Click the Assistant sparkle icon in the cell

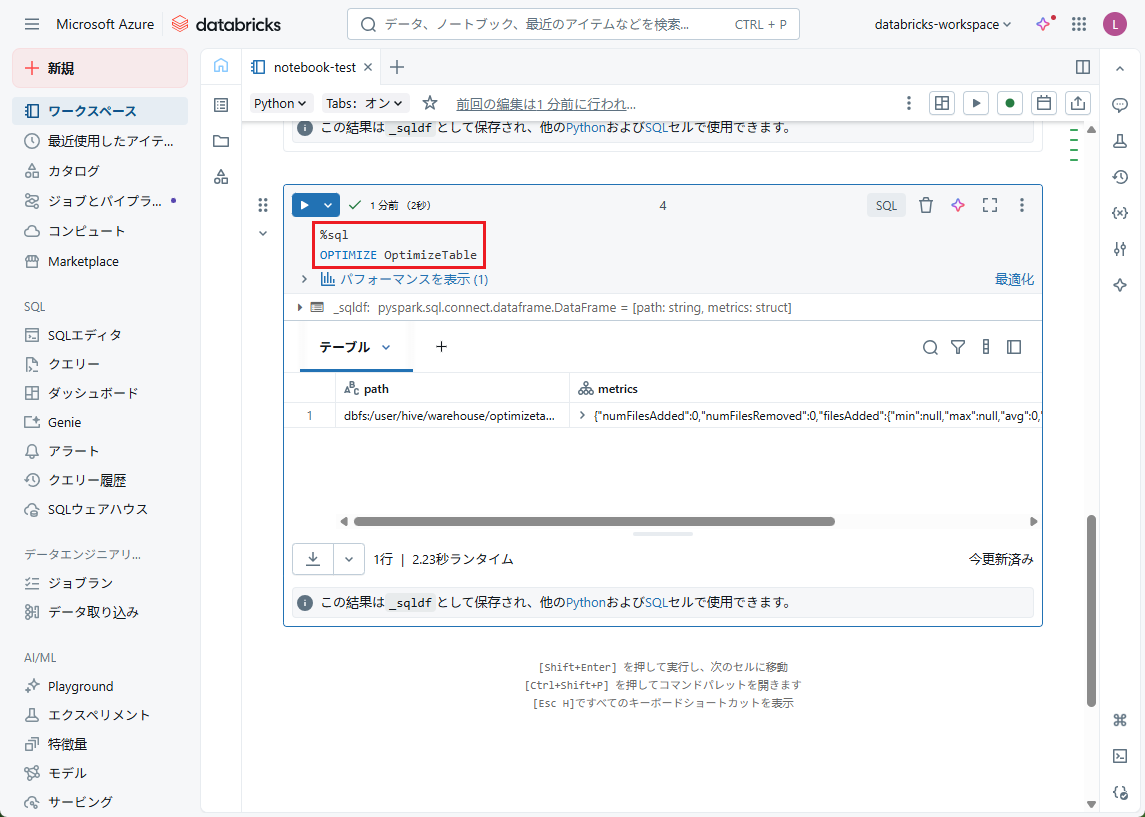click(958, 205)
